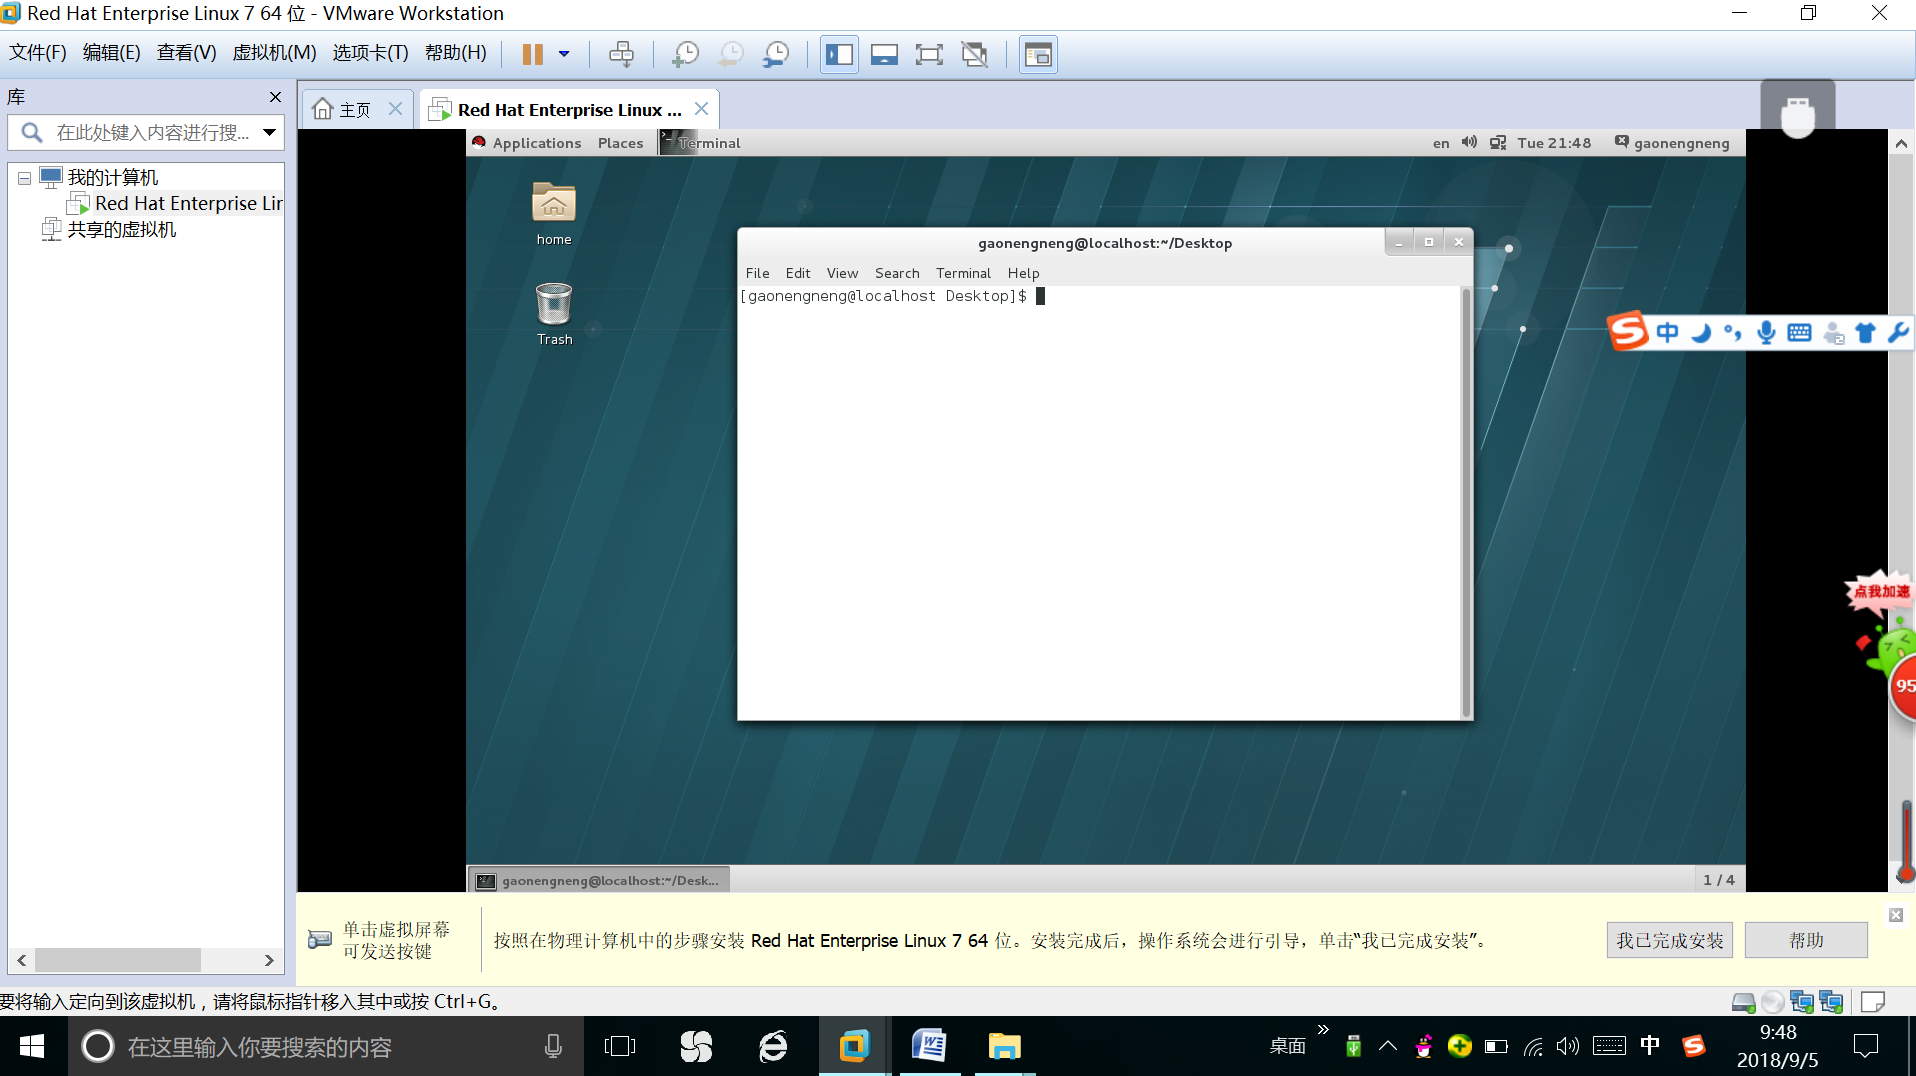This screenshot has height=1076, width=1916.
Task: Open the home folder desktop icon
Action: [x=553, y=214]
